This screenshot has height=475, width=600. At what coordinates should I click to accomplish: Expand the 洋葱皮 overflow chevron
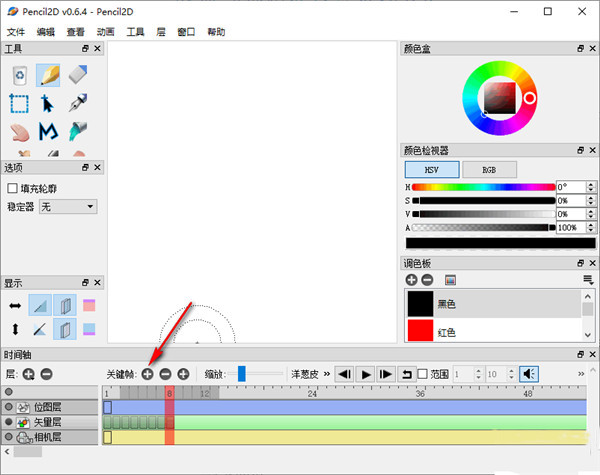(x=326, y=374)
